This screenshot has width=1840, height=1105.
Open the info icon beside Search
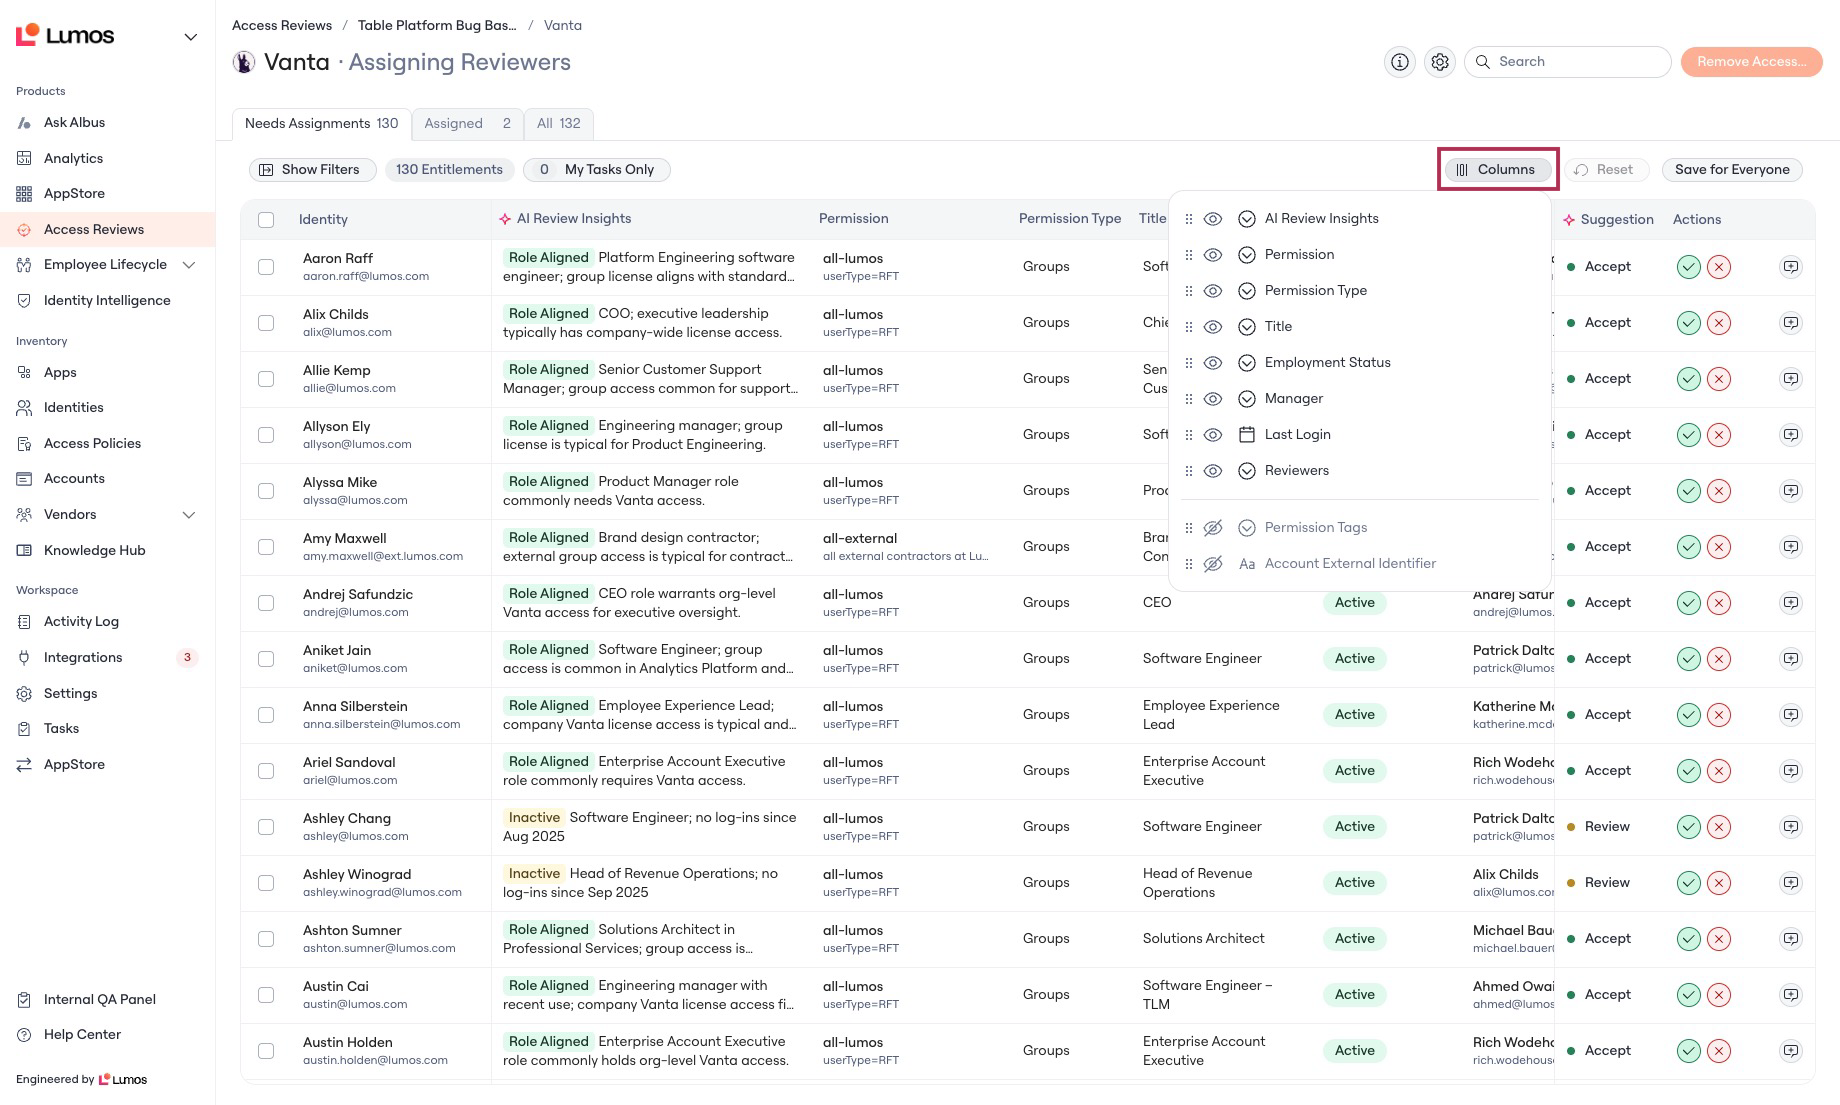[x=1399, y=62]
